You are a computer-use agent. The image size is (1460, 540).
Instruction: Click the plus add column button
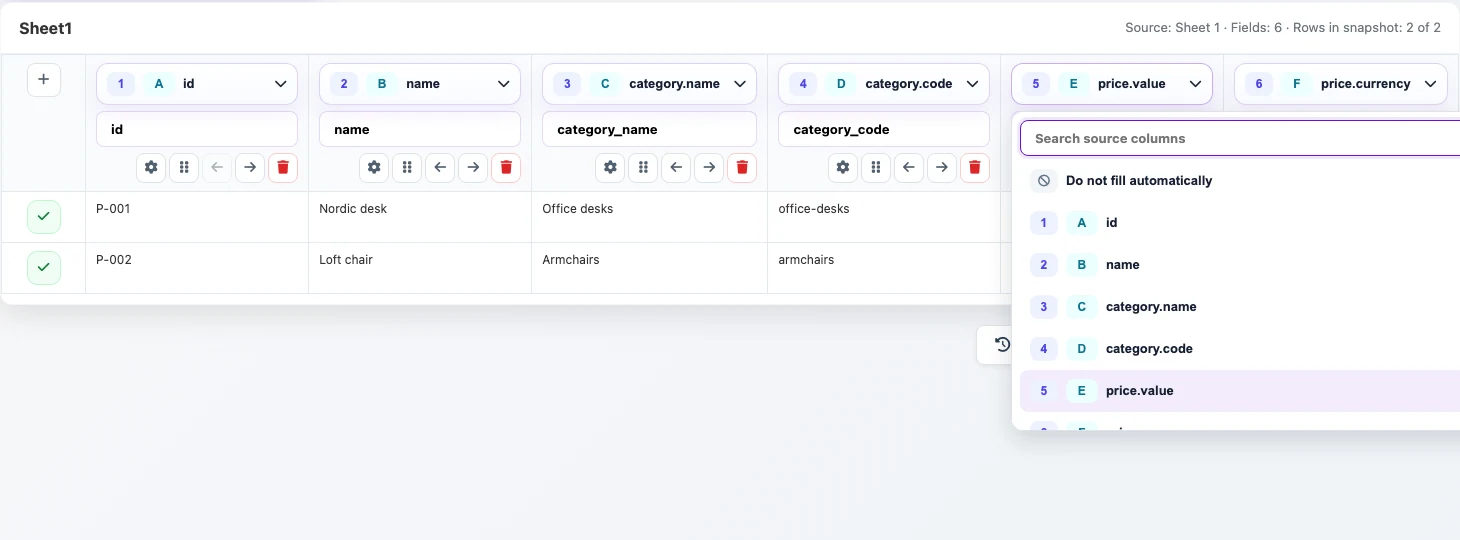click(x=43, y=80)
